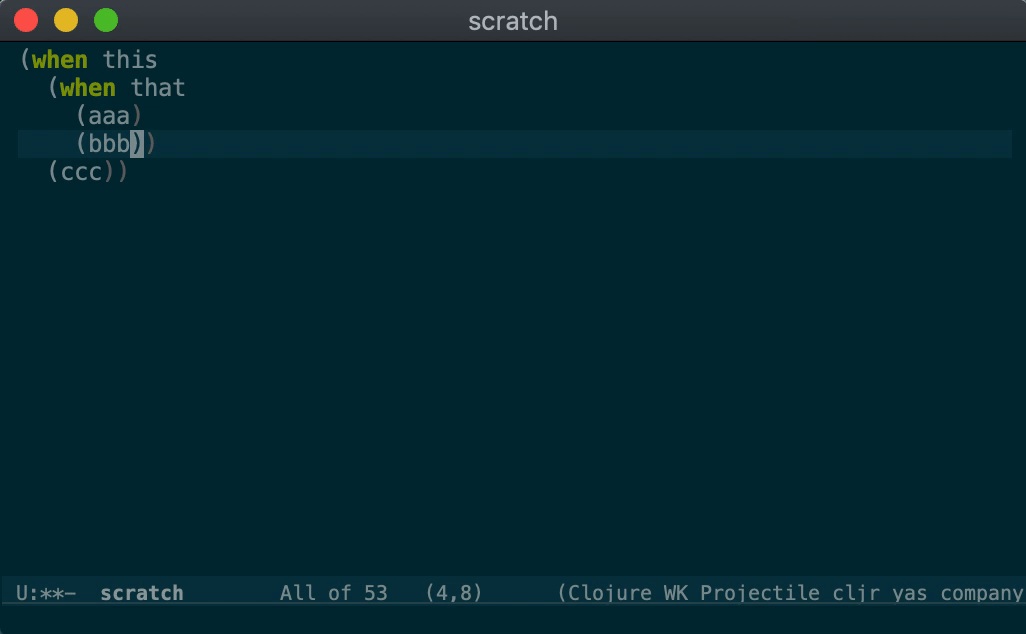1026x634 pixels.
Task: Close the scratch window with the red button
Action: coord(26,20)
